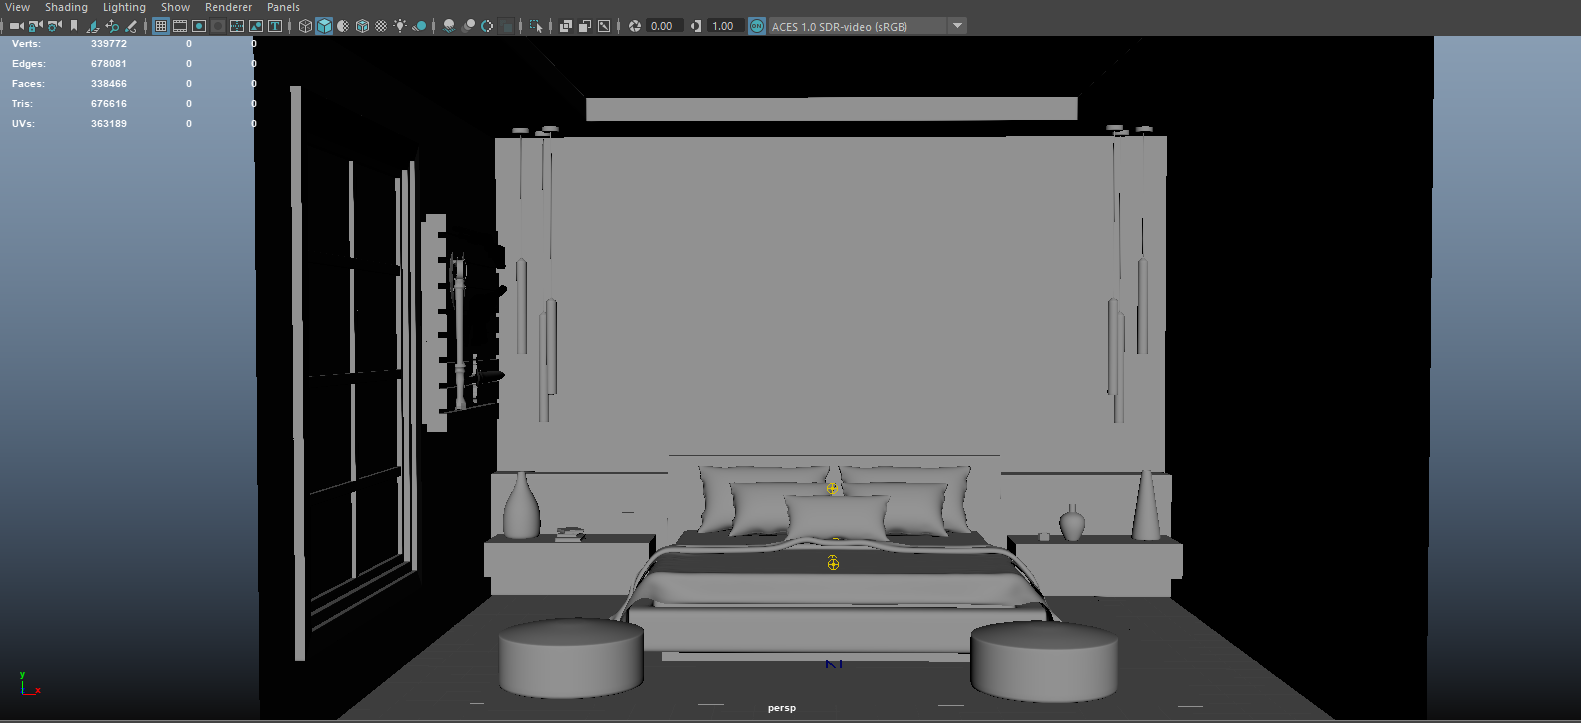Toggle the Film Gate overlay
This screenshot has width=1581, height=723.
point(180,26)
